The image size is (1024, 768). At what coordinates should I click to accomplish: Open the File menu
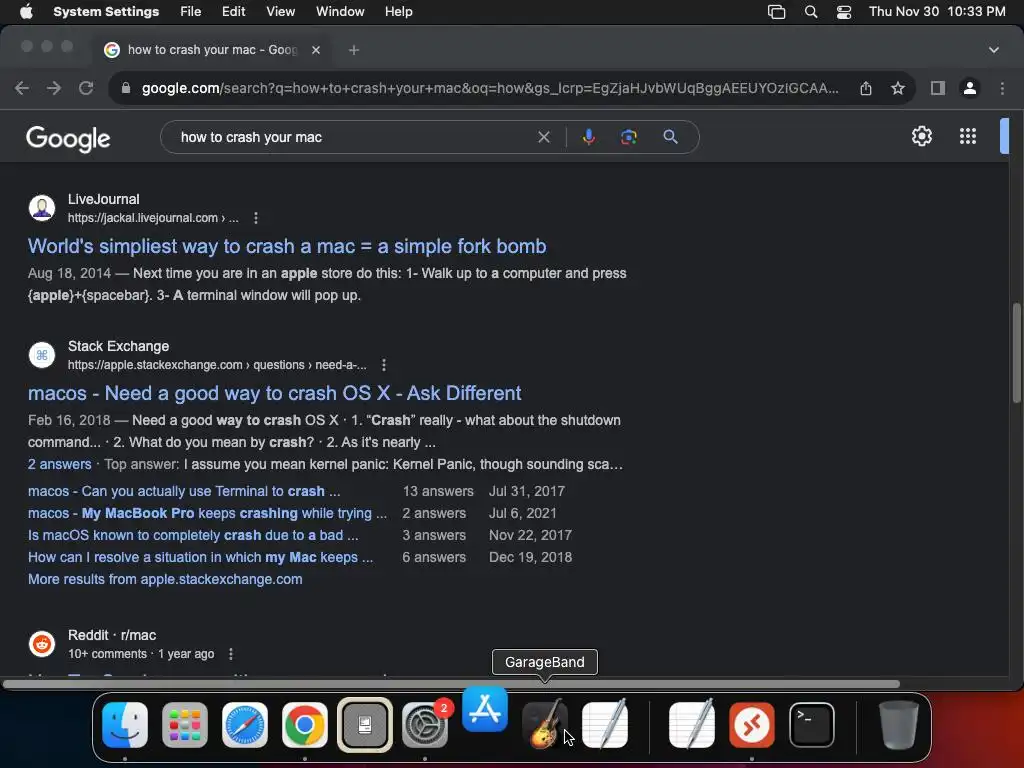(191, 12)
